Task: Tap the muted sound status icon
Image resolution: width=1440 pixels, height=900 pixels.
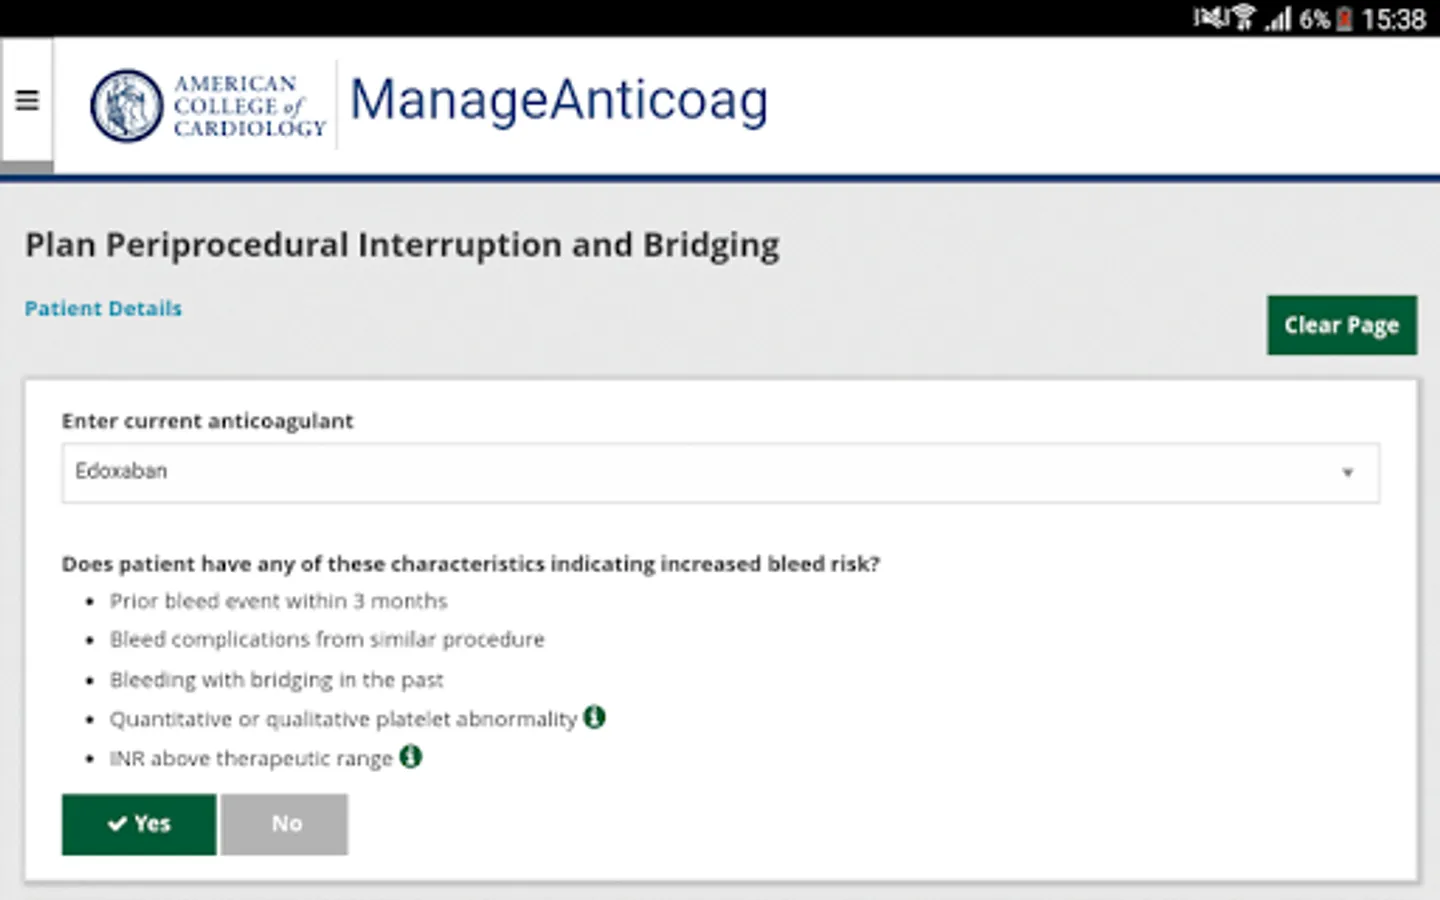Action: 1210,17
